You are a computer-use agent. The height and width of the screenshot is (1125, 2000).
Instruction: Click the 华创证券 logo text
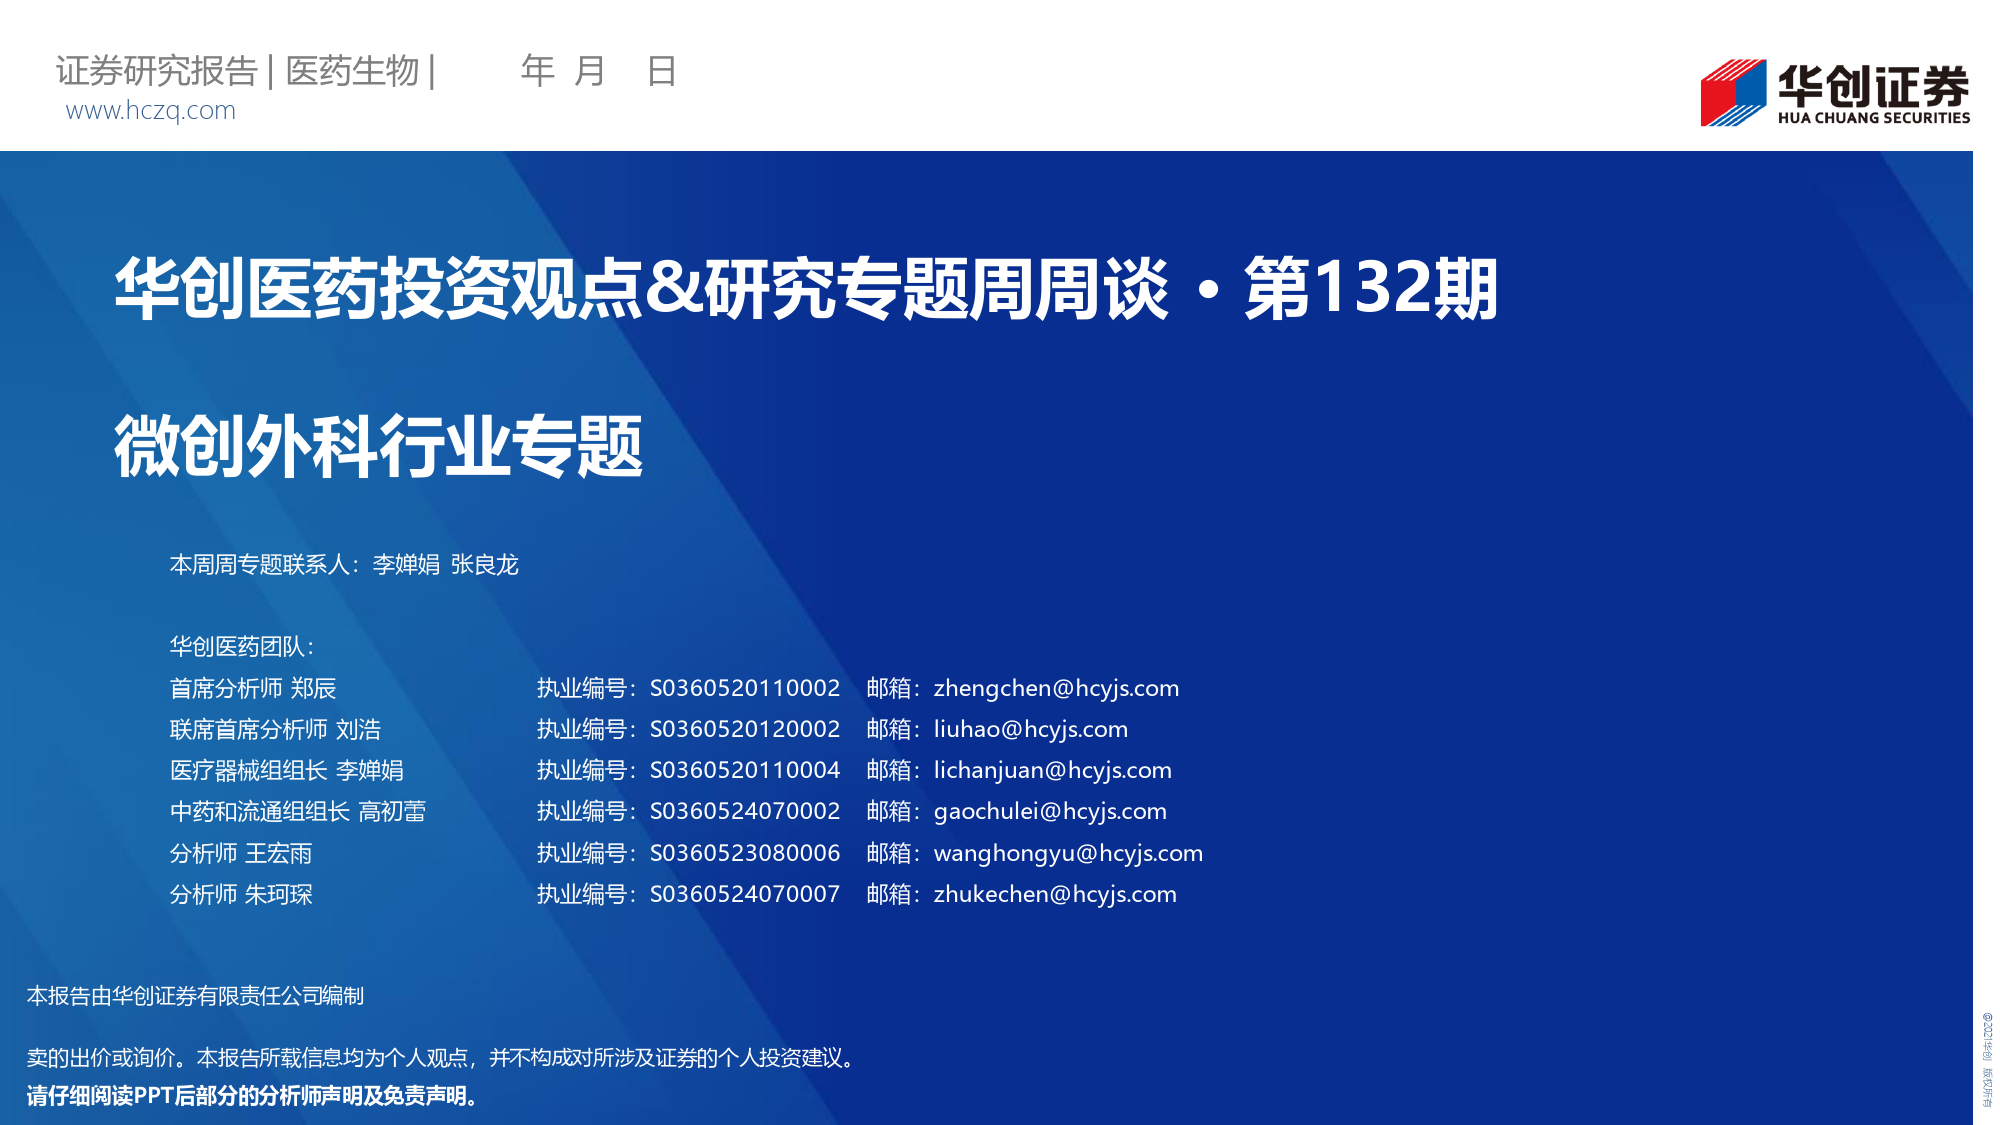pos(1873,86)
